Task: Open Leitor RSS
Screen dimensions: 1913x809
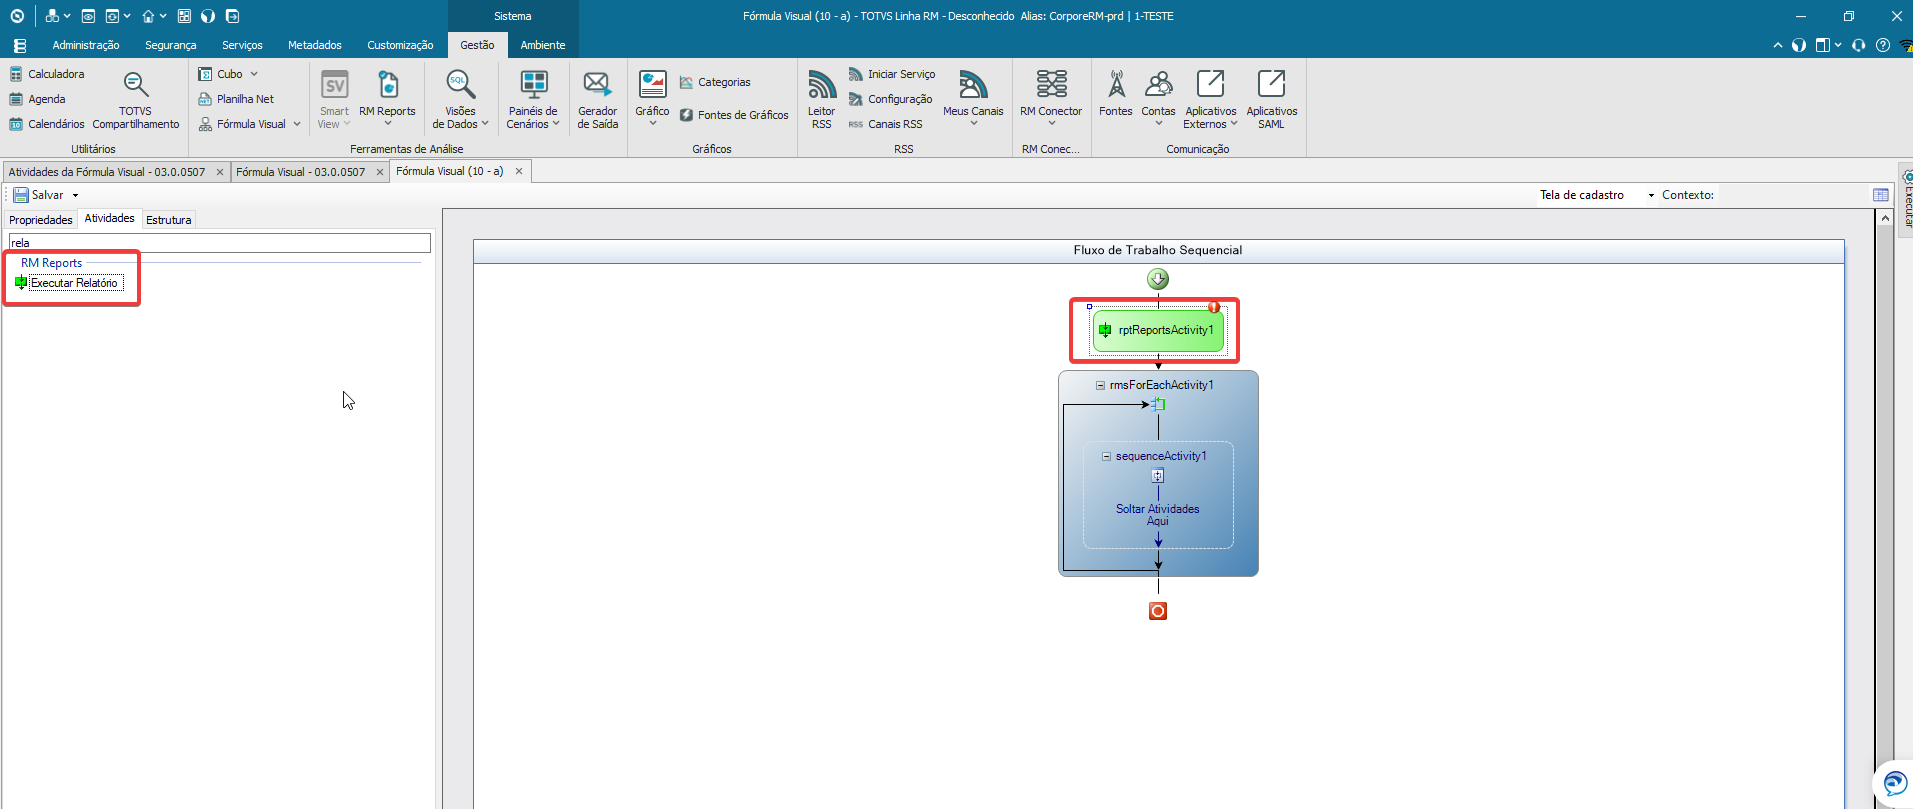Action: [821, 100]
